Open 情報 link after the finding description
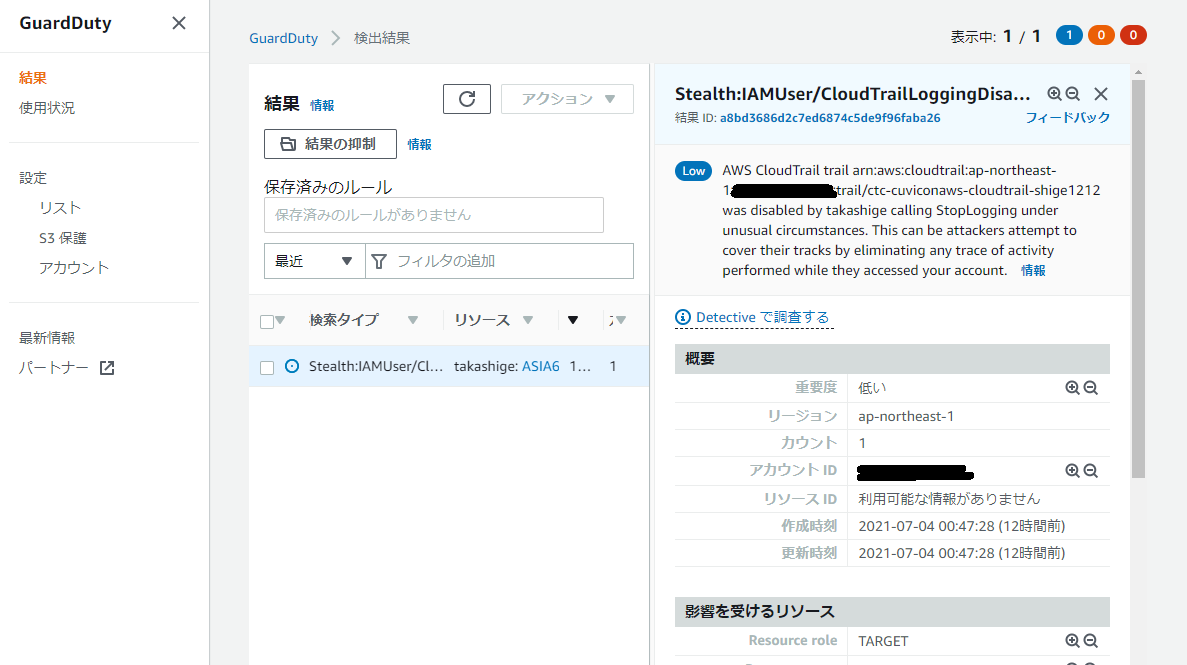 tap(1033, 271)
